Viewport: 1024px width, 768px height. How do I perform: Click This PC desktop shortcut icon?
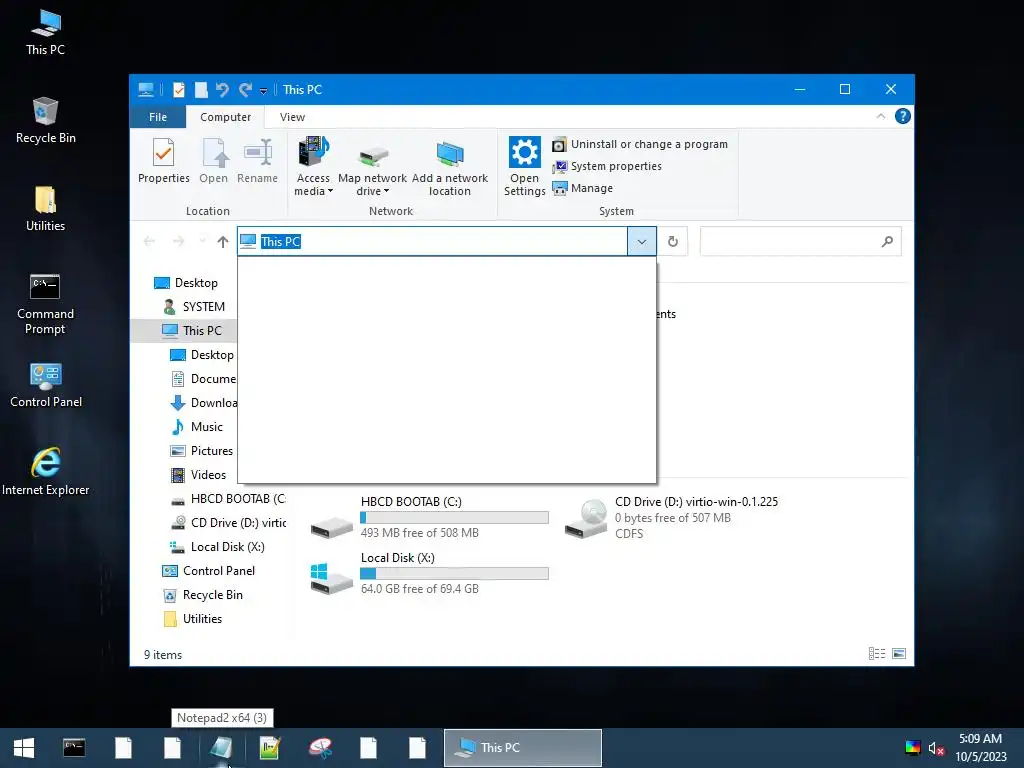pos(46,33)
